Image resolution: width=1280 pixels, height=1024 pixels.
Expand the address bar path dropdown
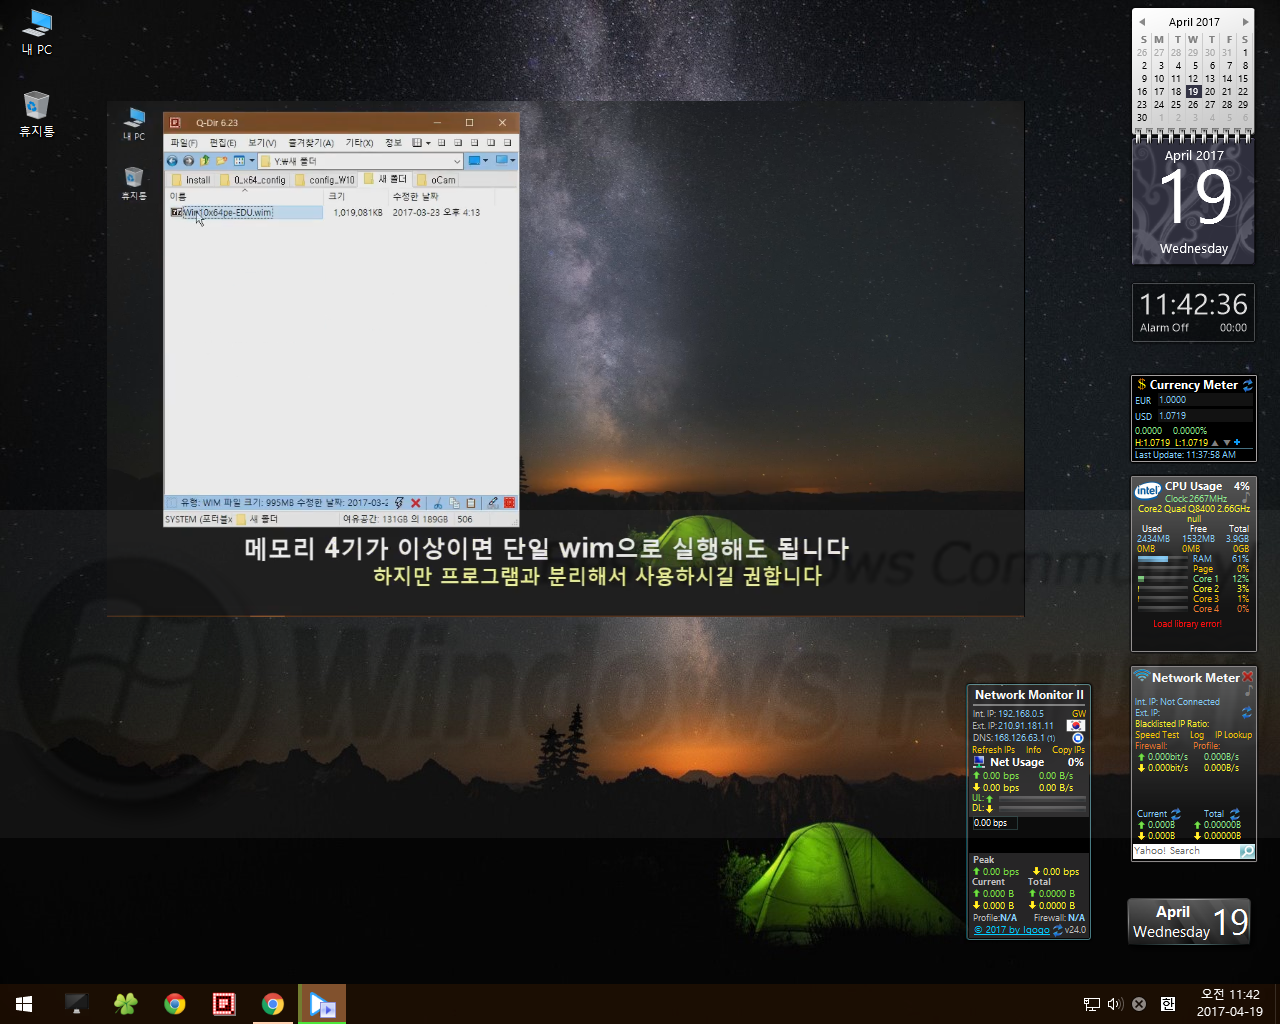tap(457, 161)
